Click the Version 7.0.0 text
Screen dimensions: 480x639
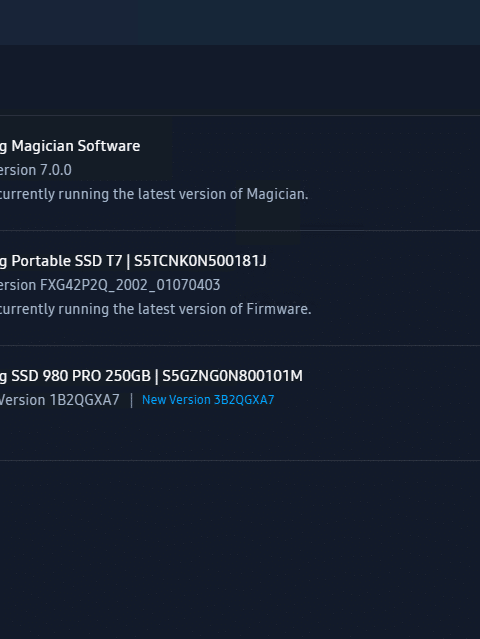click(x=35, y=170)
